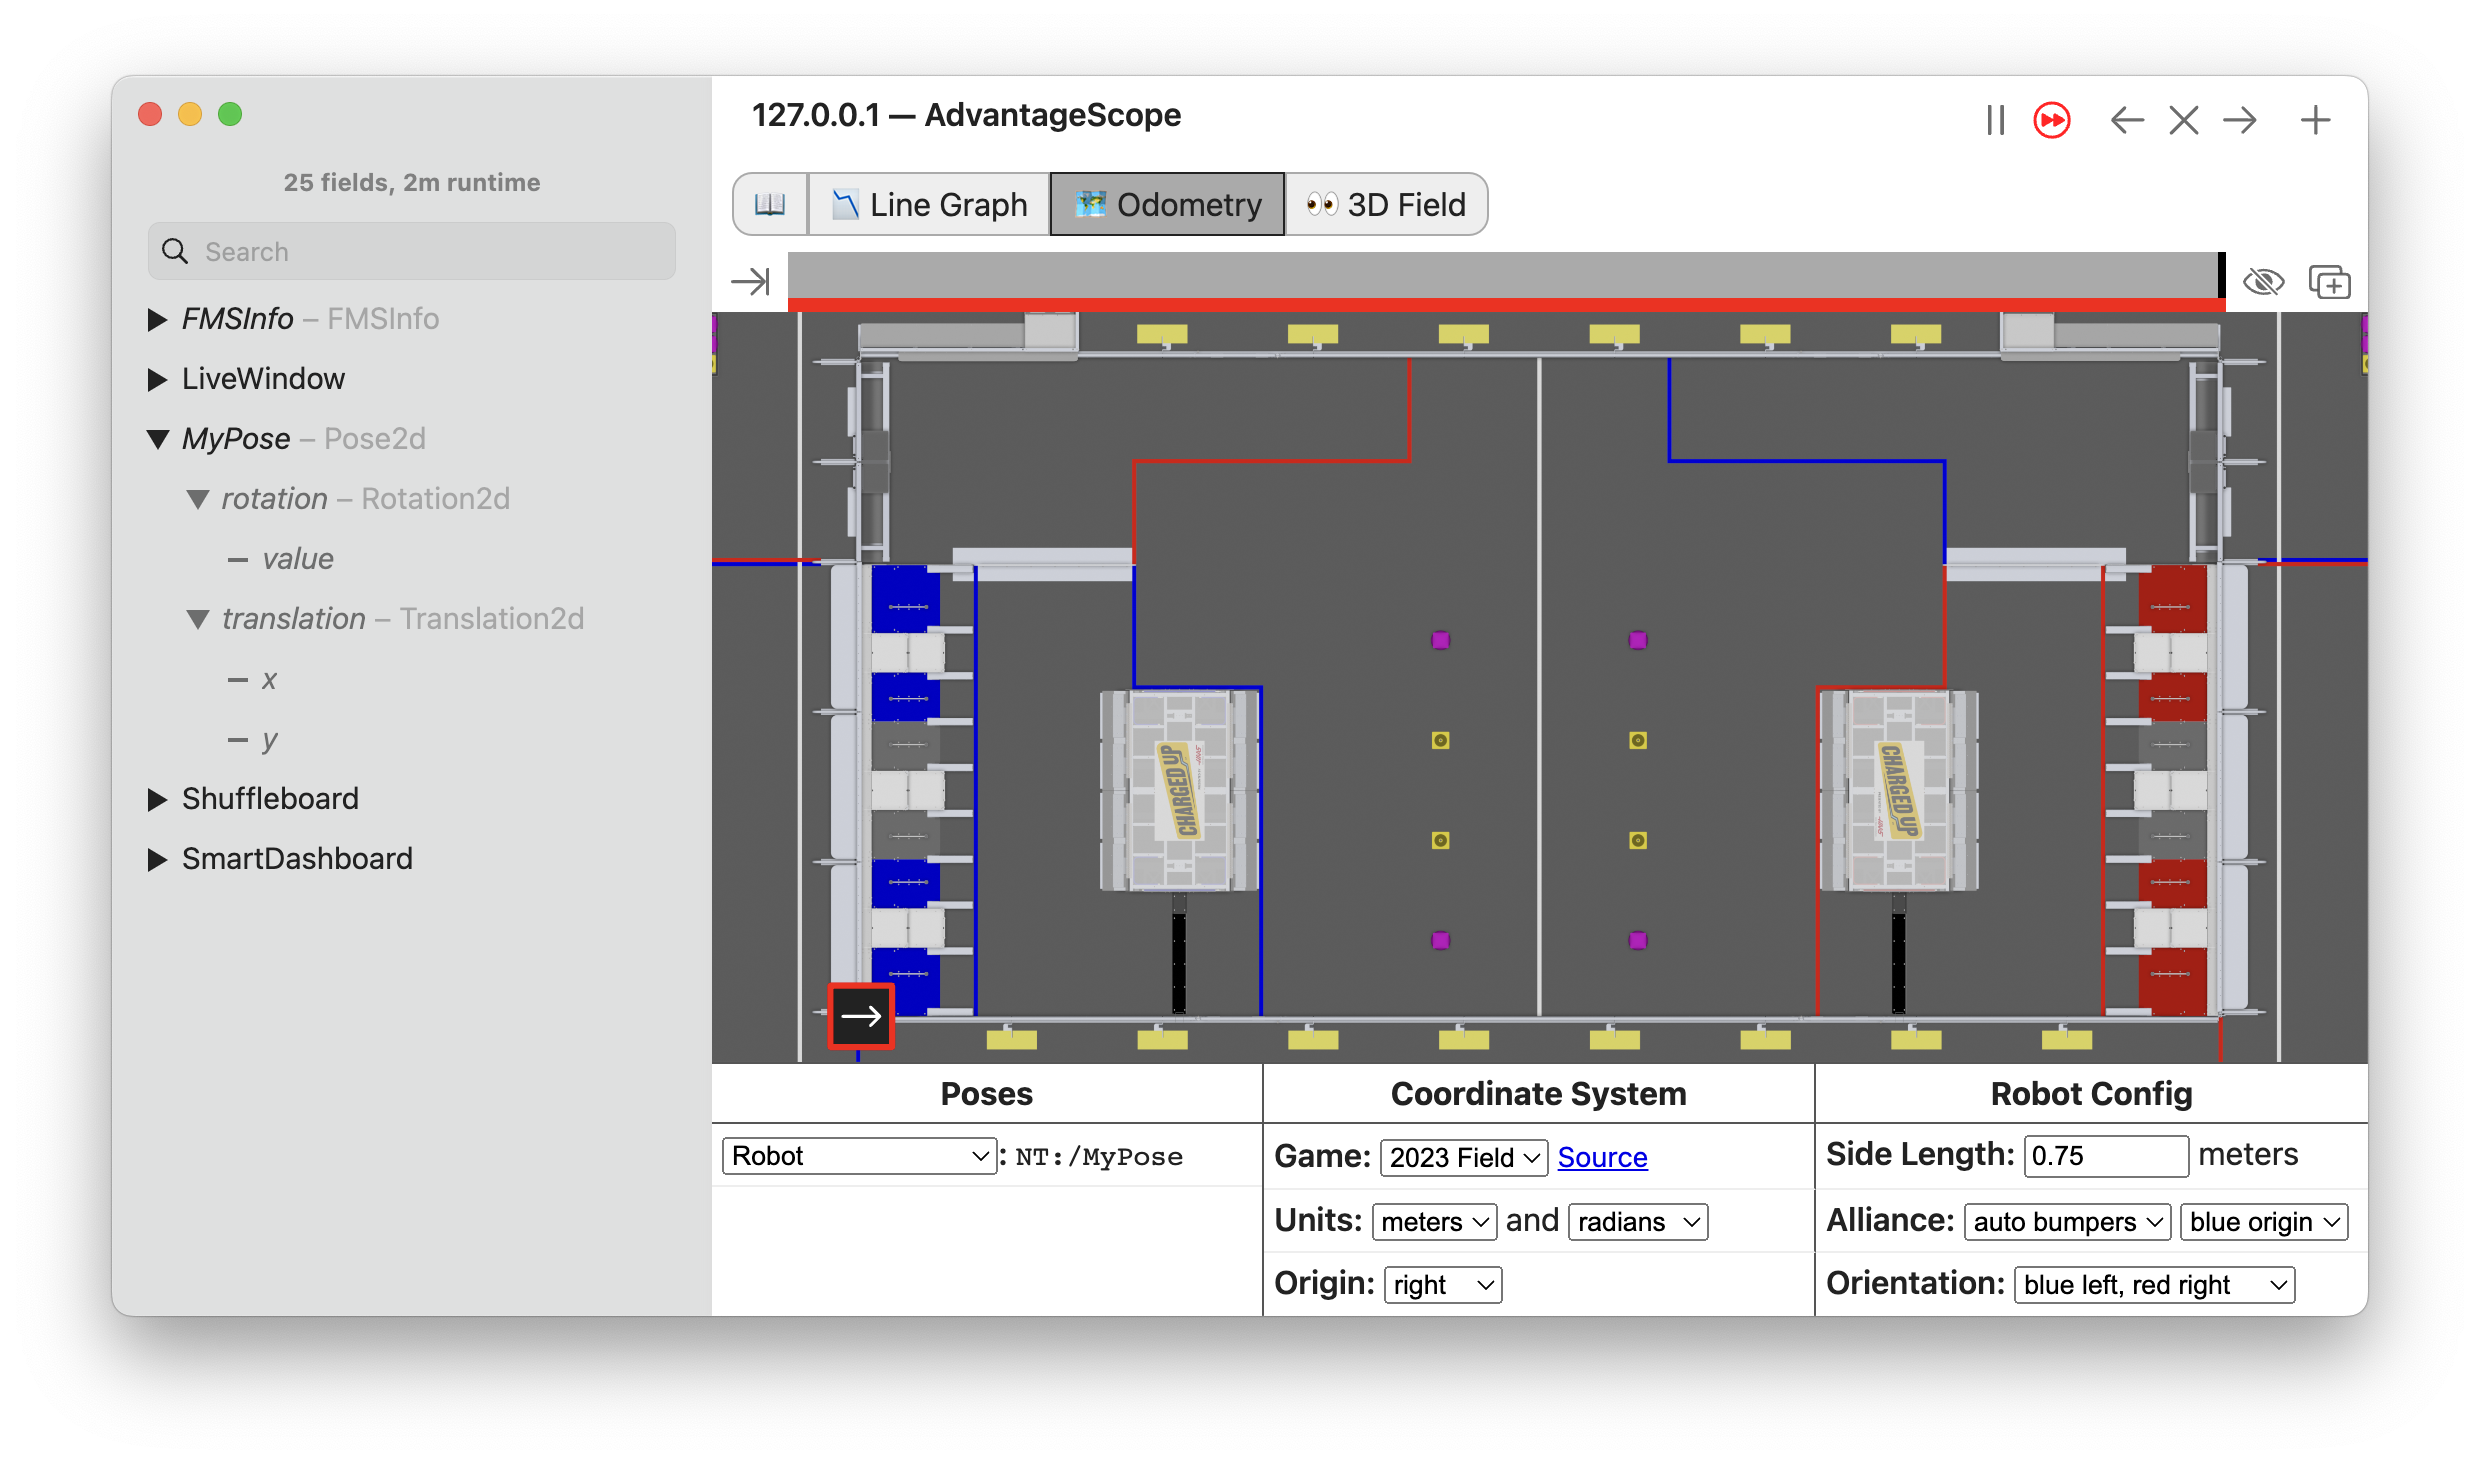Click the robot arrow marker on the field
2480x1464 pixels.
coord(861,1016)
